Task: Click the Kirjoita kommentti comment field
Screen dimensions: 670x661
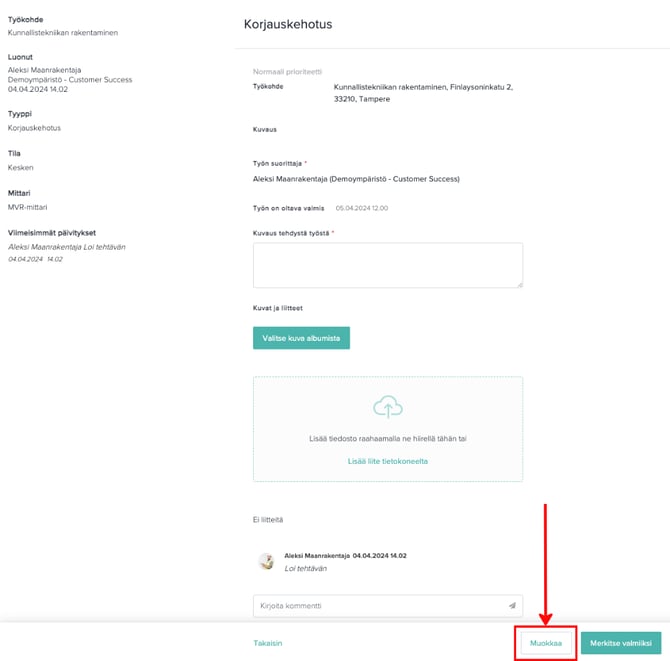Action: click(380, 606)
